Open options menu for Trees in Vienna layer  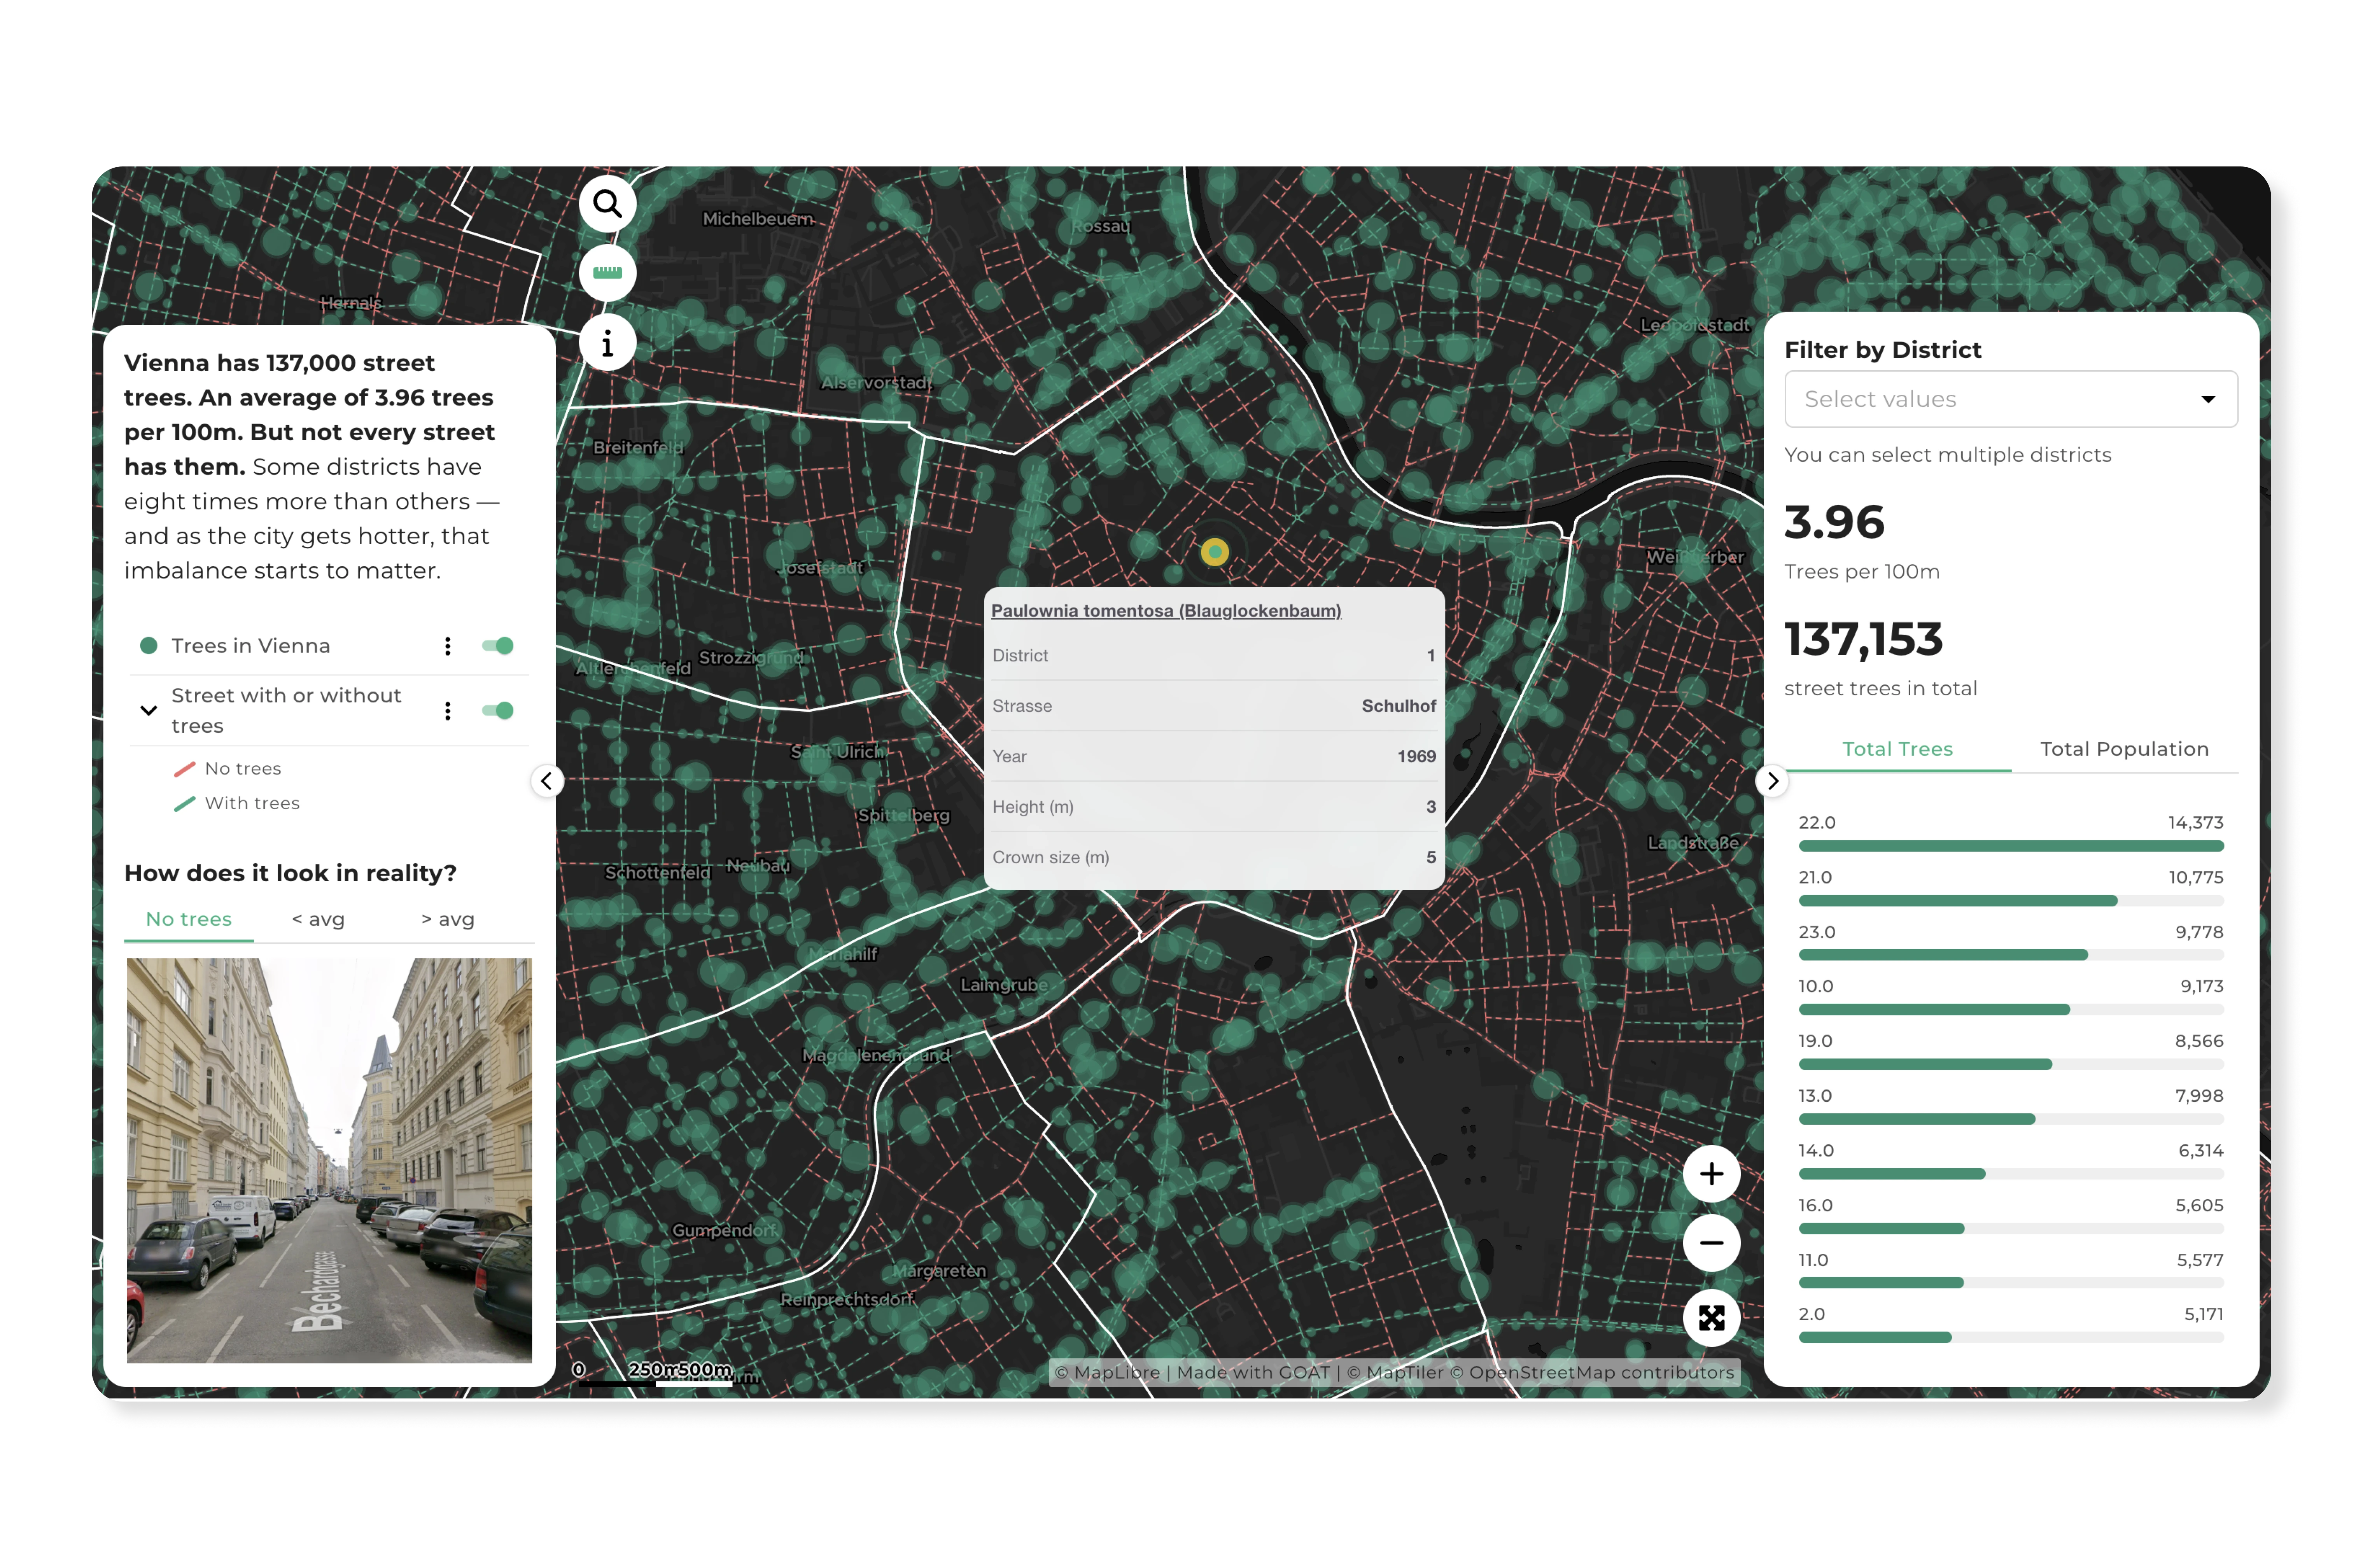[447, 646]
